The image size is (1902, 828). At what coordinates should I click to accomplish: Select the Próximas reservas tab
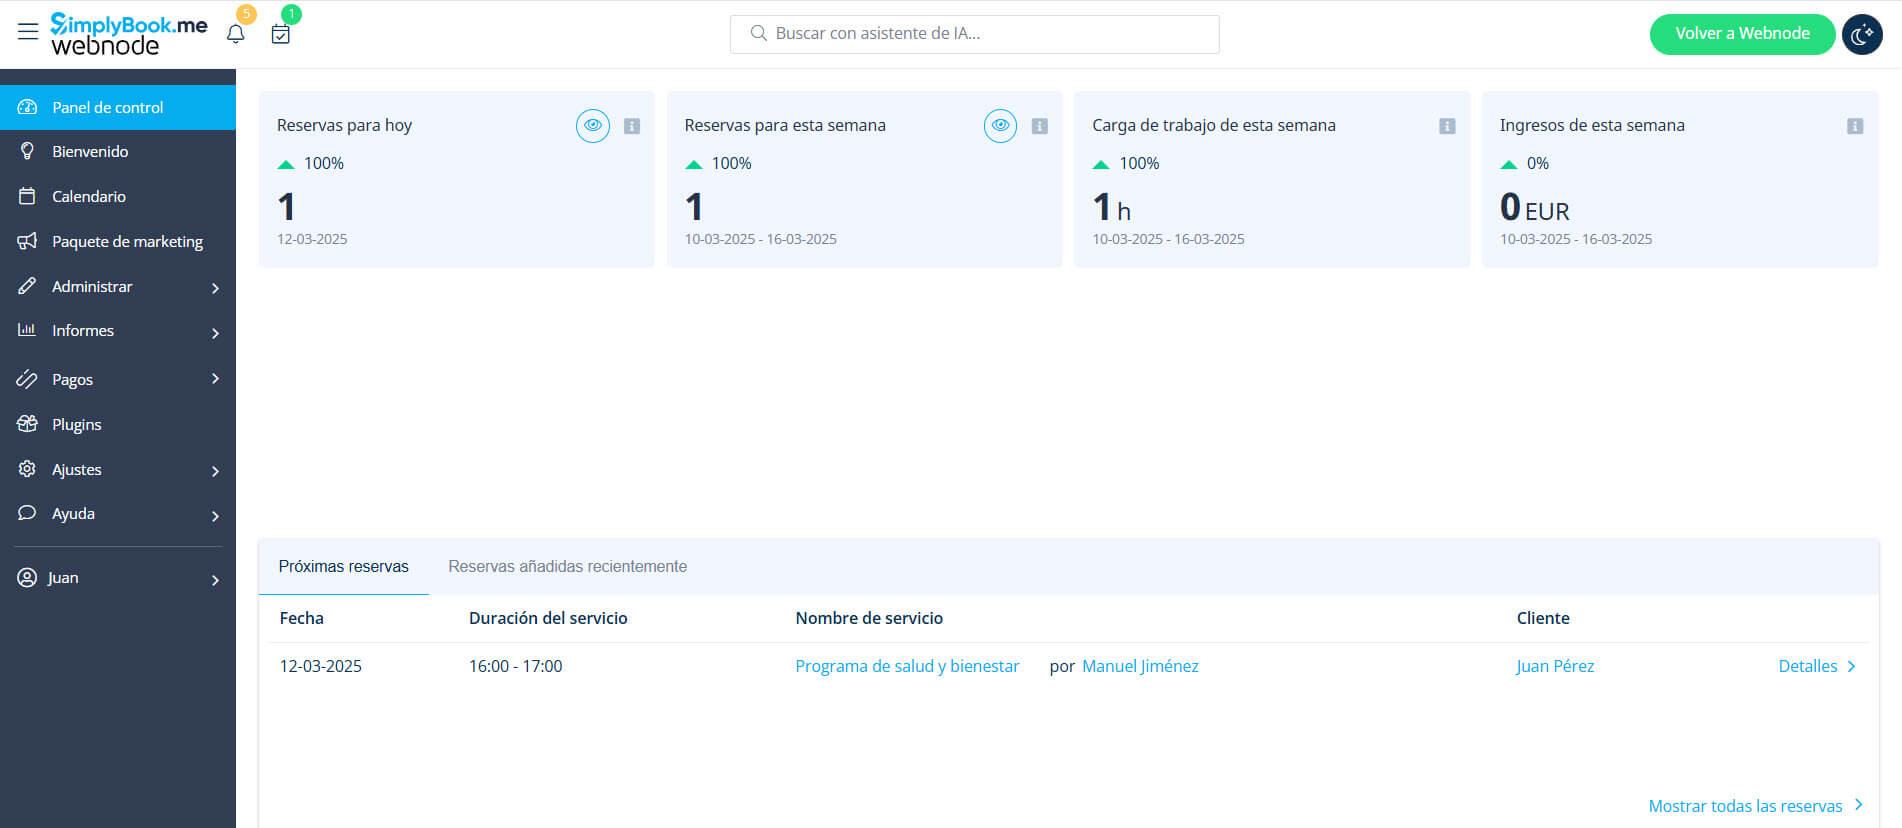tap(343, 566)
